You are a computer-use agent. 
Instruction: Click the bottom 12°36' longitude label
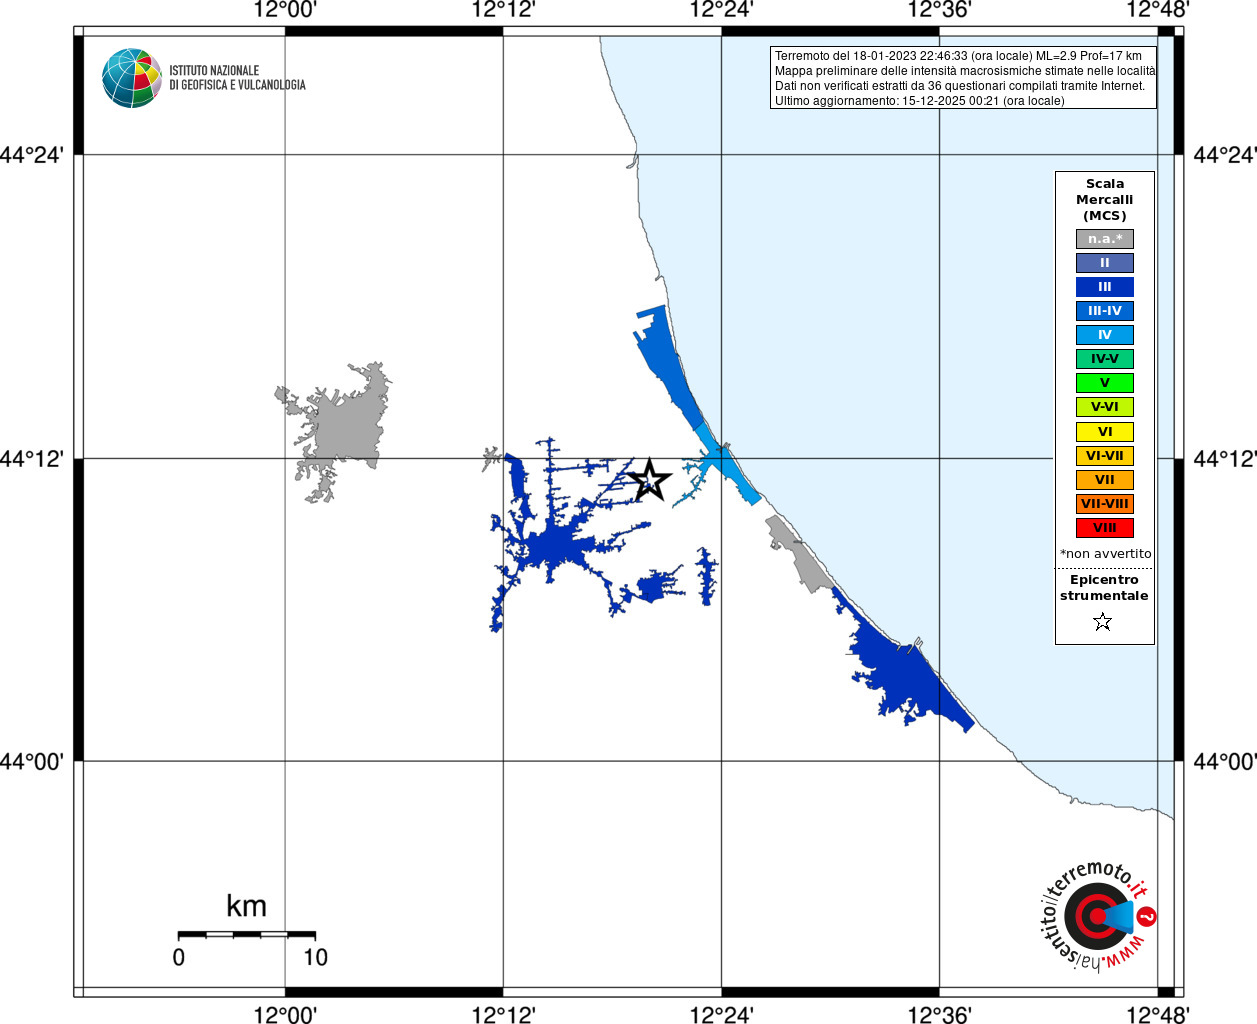pos(939,1014)
